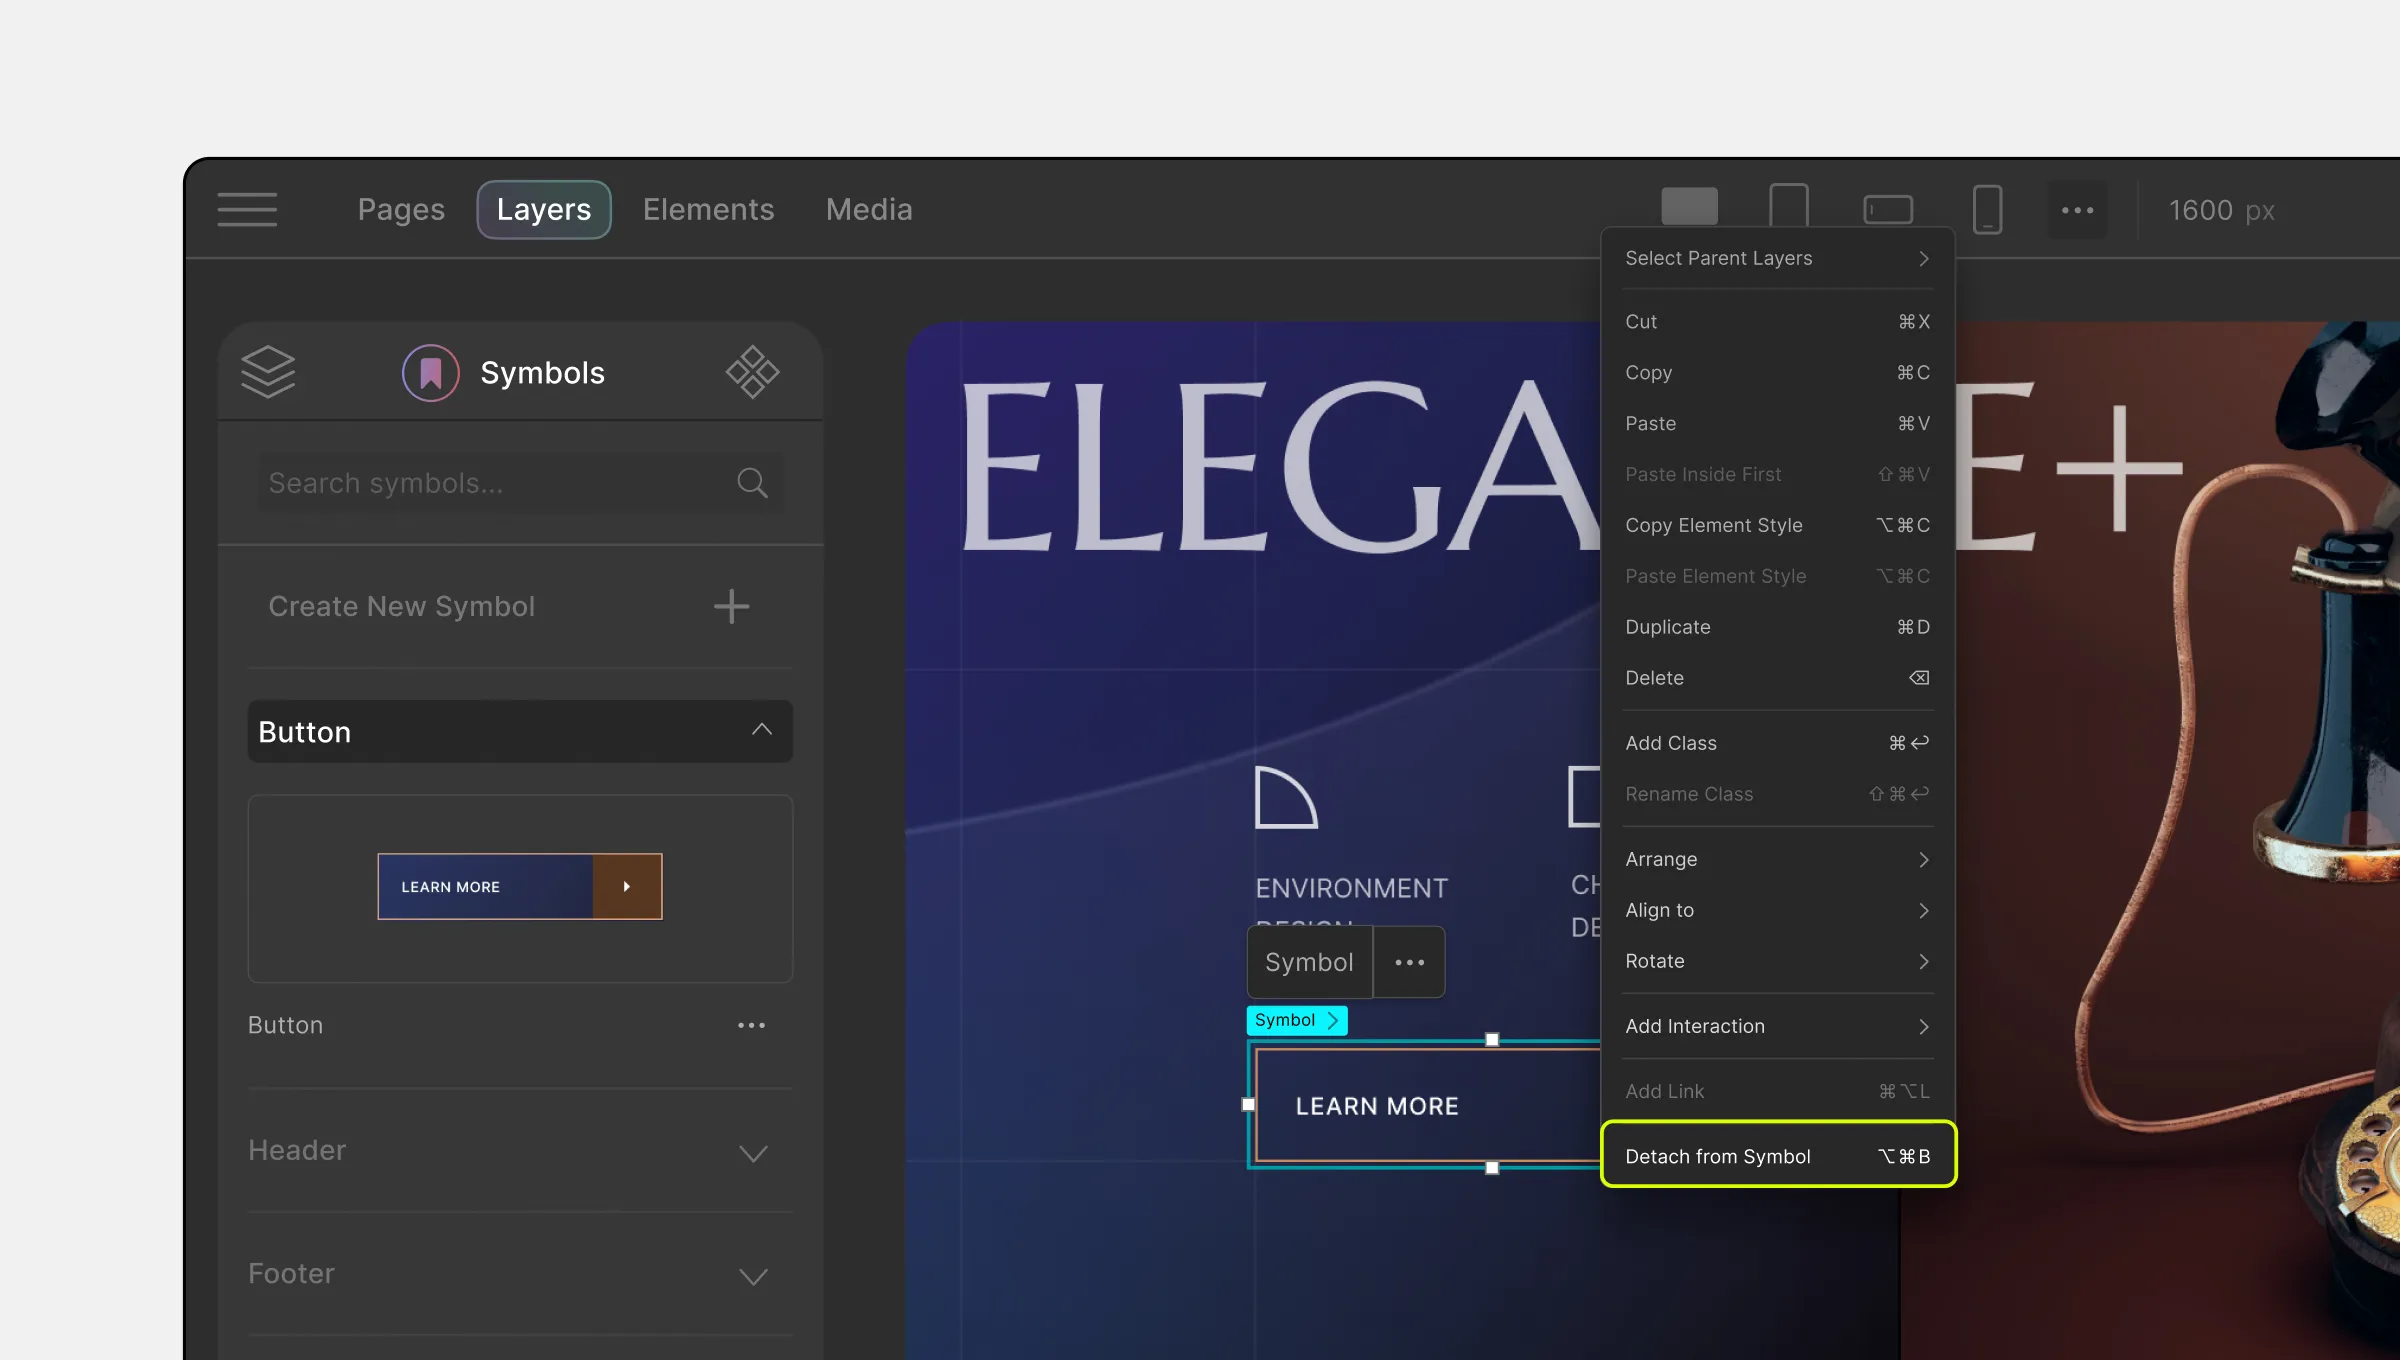
Task: Open the Add Interaction submenu
Action: 1777,1026
